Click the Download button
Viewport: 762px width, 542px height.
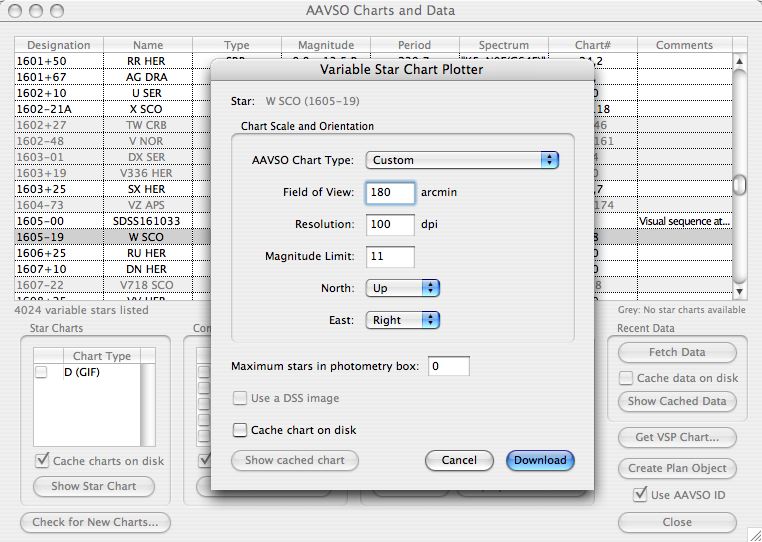pos(540,460)
